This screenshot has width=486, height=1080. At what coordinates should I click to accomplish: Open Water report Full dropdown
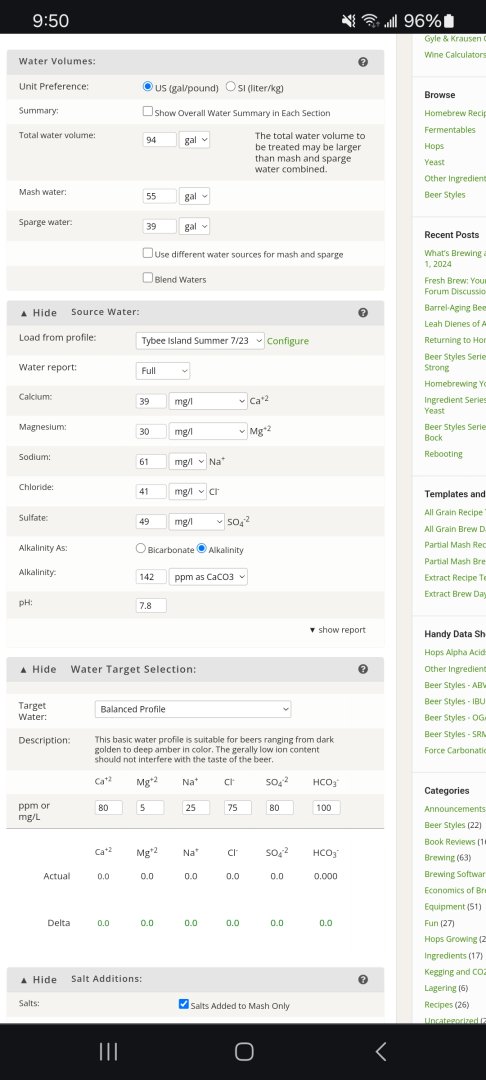(x=162, y=371)
